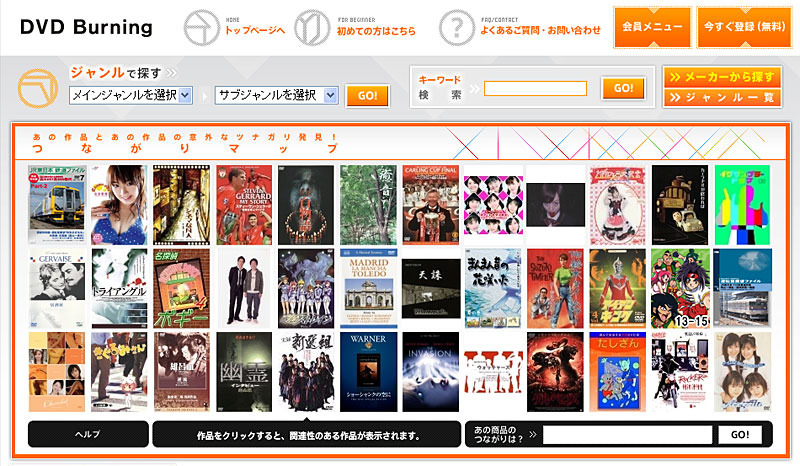
Task: Select the 天誅 black cover
Action: 431,288
